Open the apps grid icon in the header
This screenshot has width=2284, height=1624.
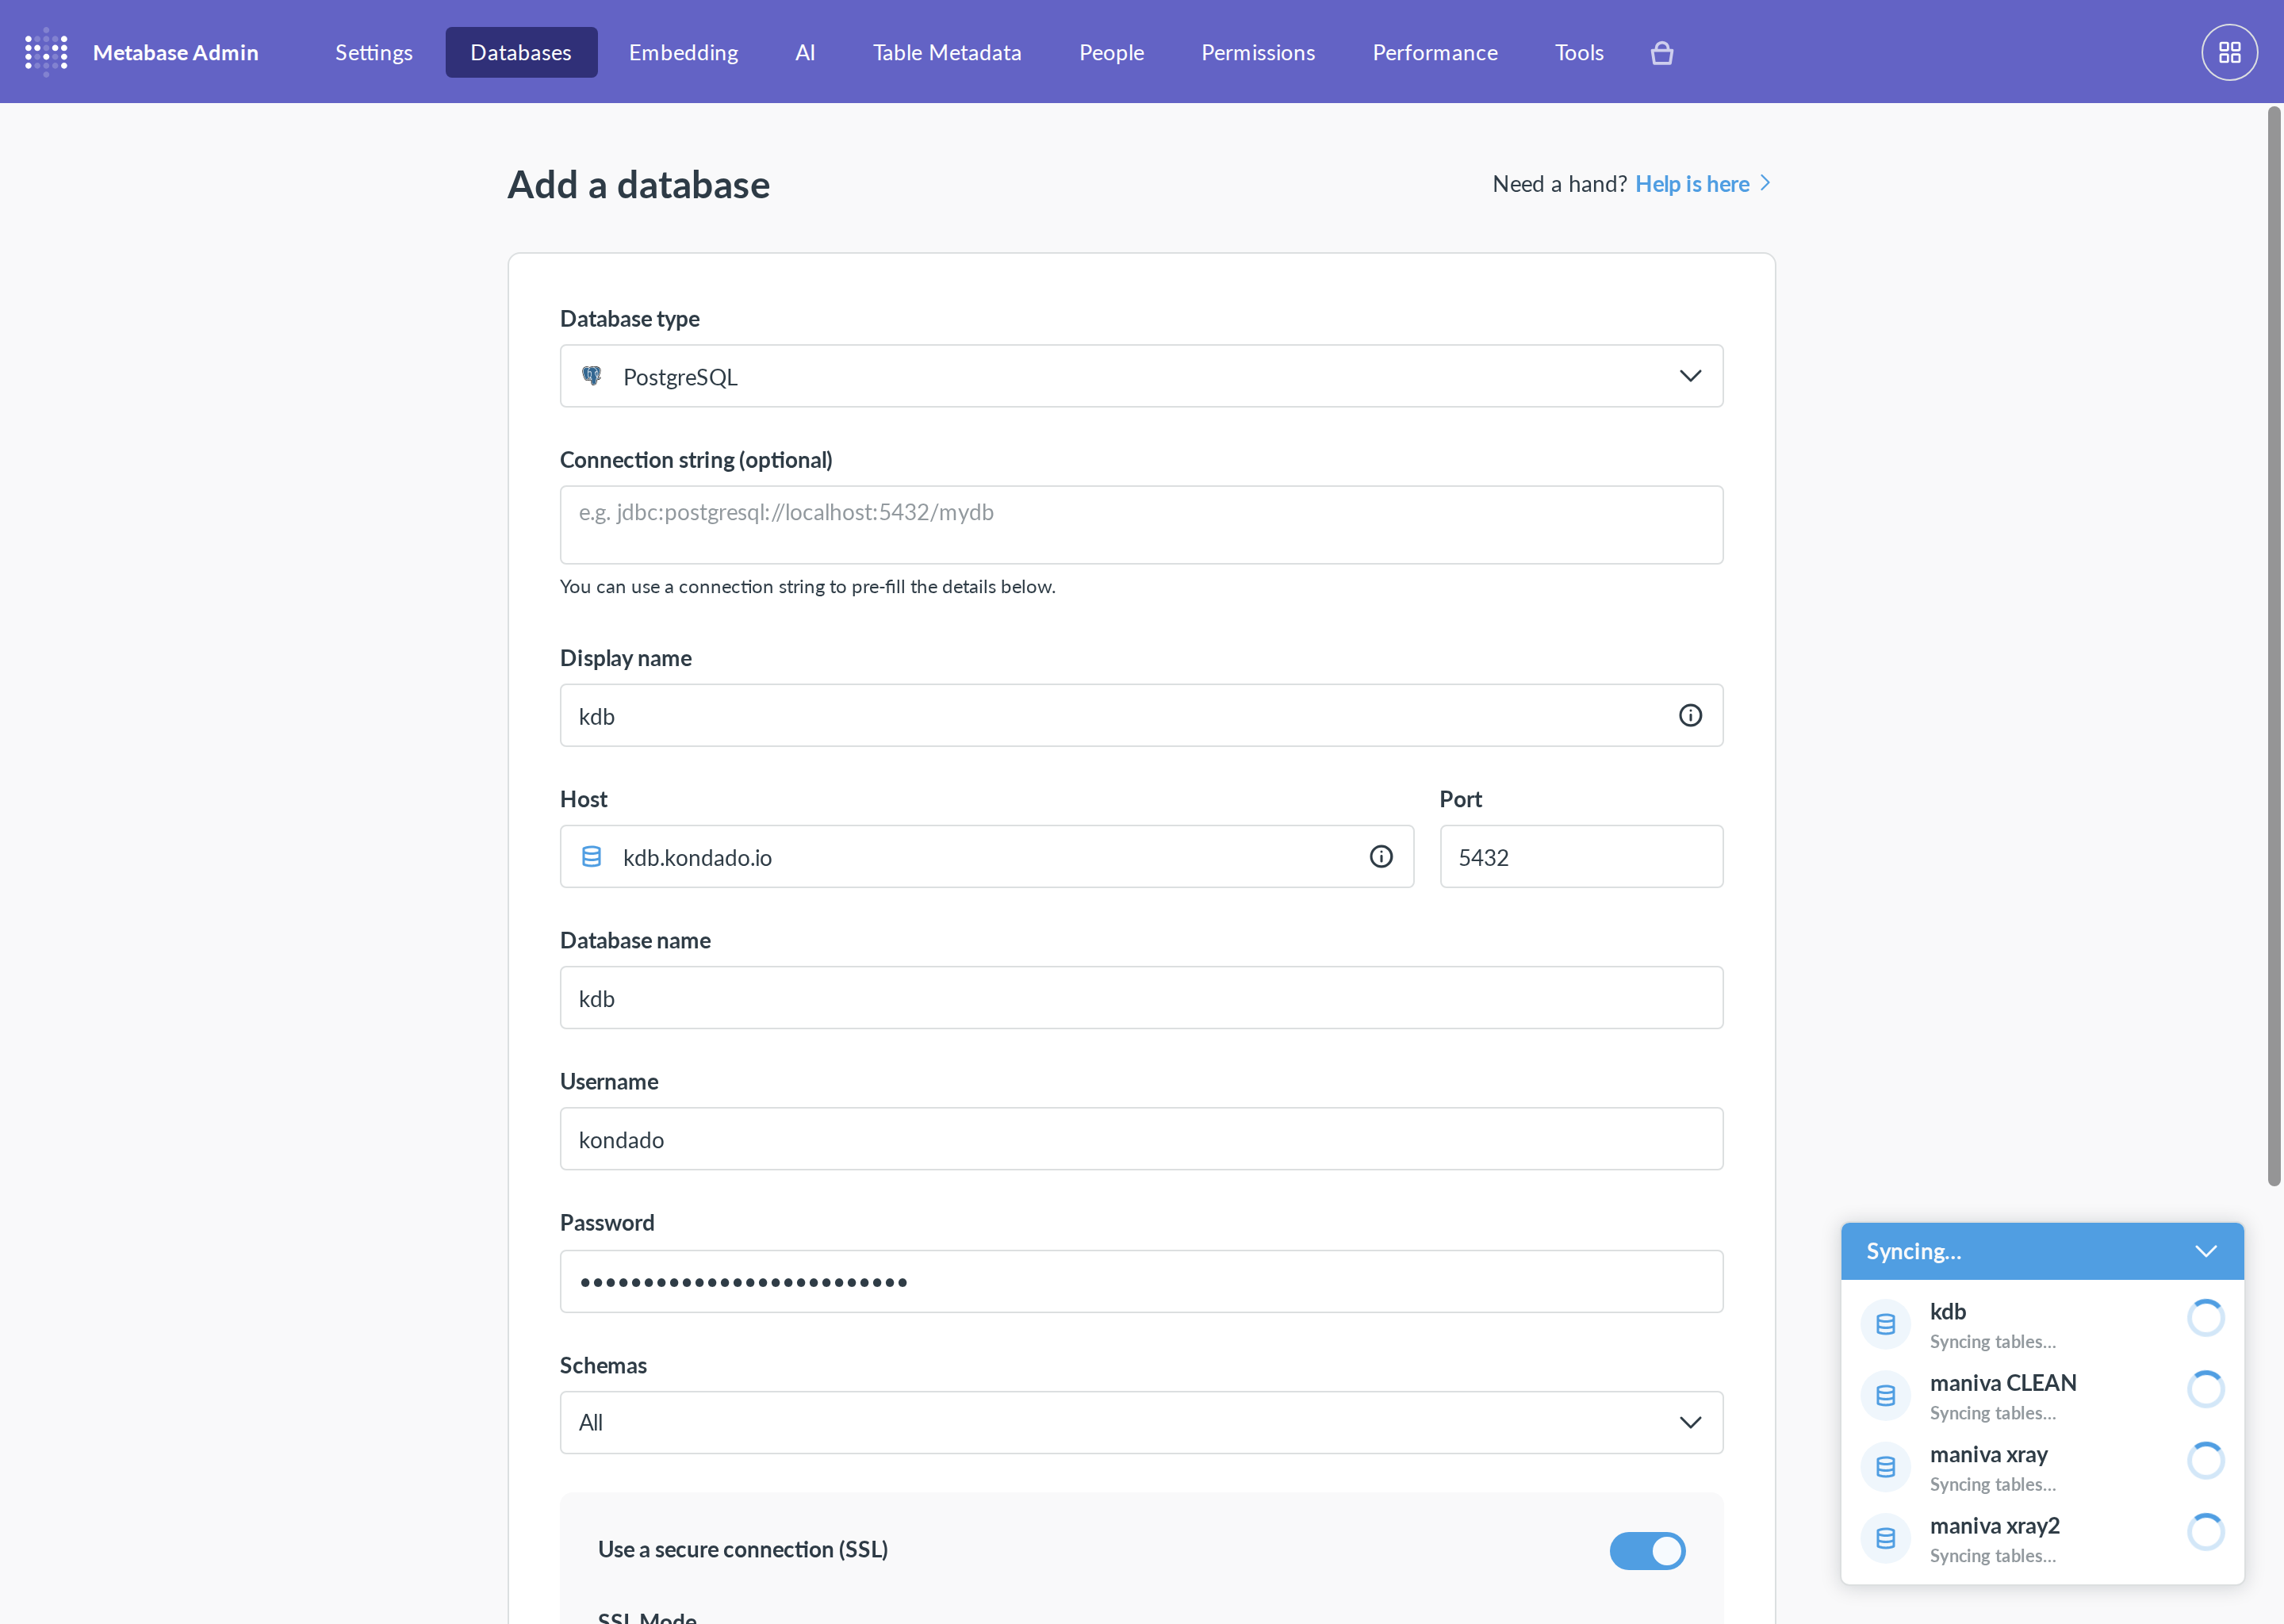click(x=2229, y=52)
